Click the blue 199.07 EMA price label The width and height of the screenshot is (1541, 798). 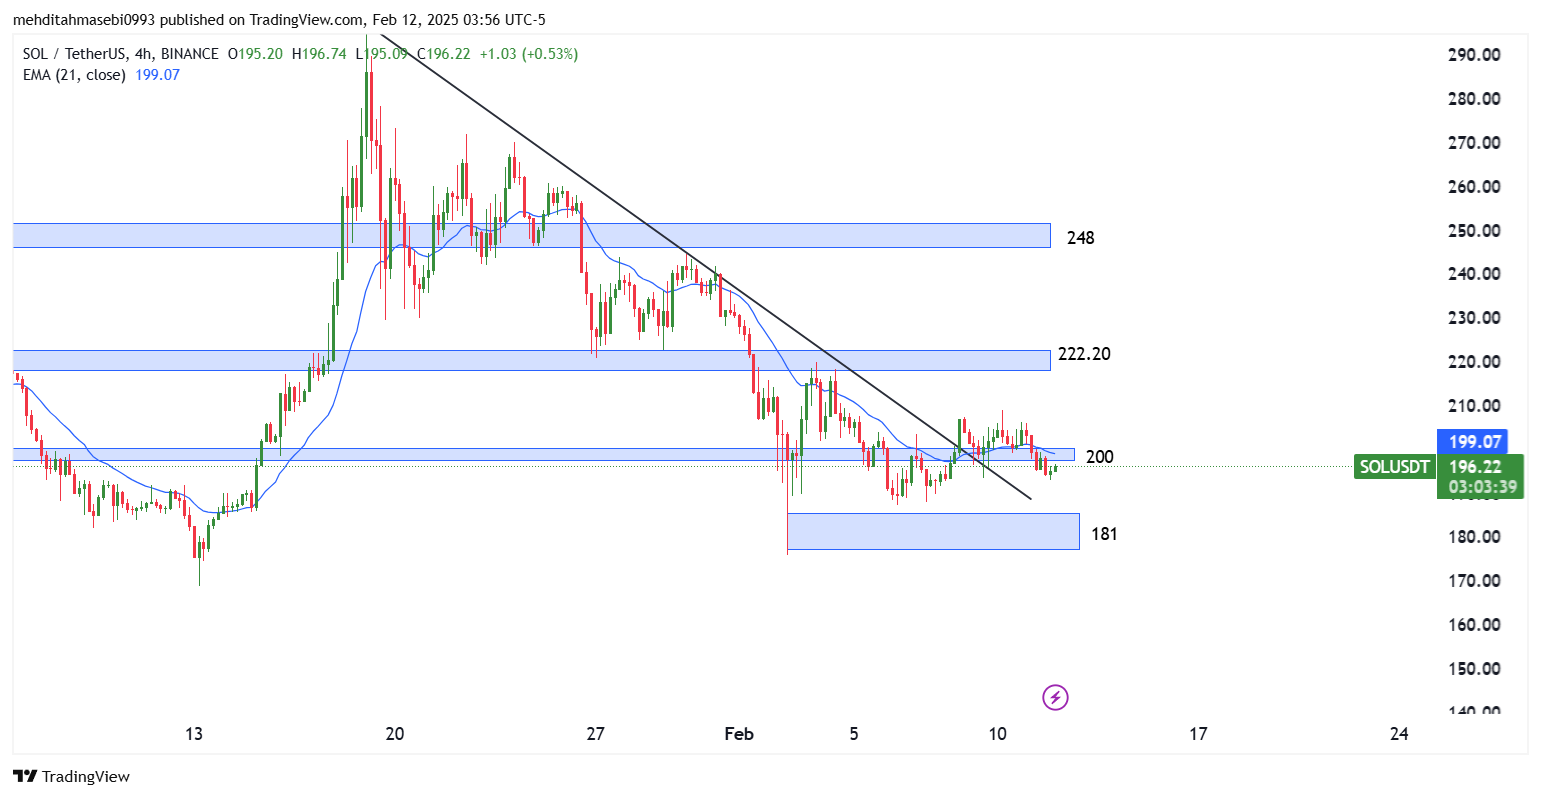[1472, 441]
